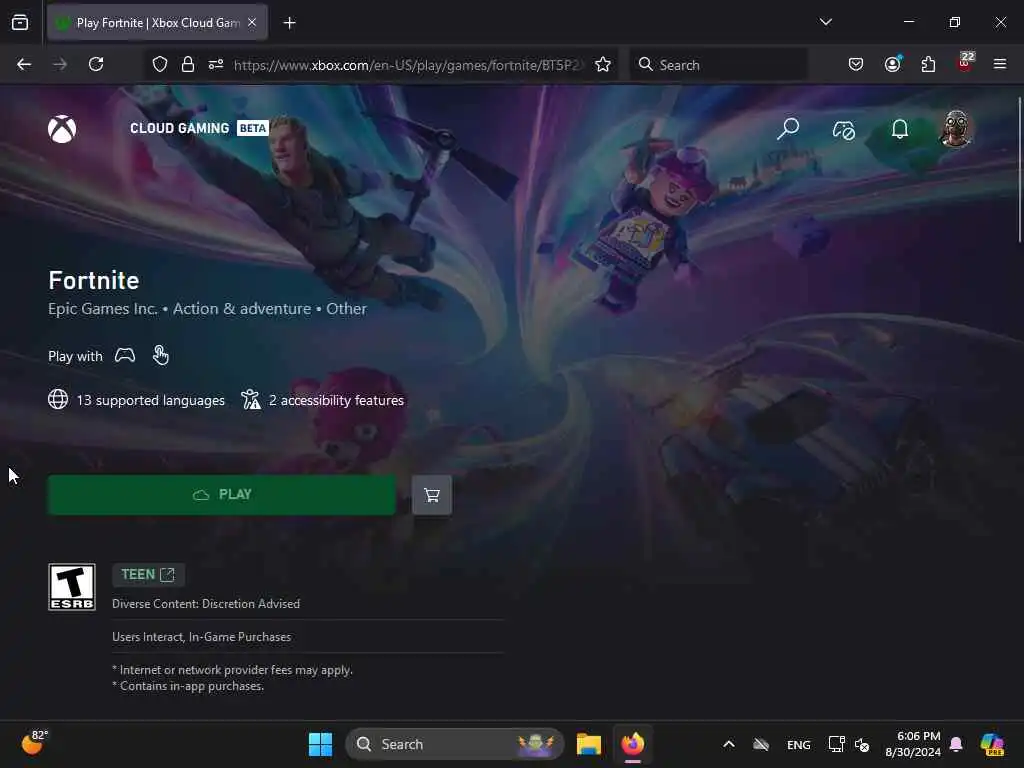Open the Xbox search magnifier icon
This screenshot has height=768, width=1024.
[x=788, y=129]
